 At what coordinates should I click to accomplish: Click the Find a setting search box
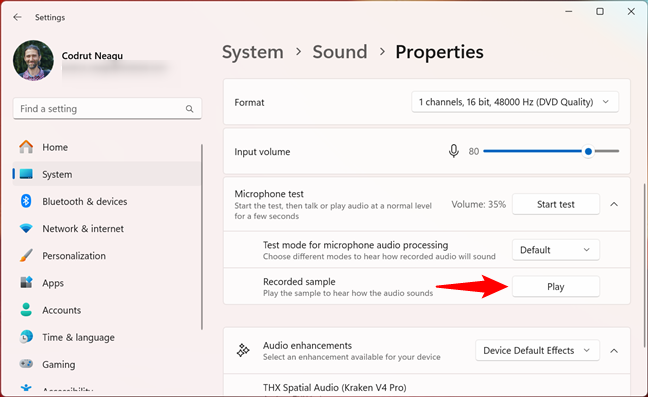(107, 109)
